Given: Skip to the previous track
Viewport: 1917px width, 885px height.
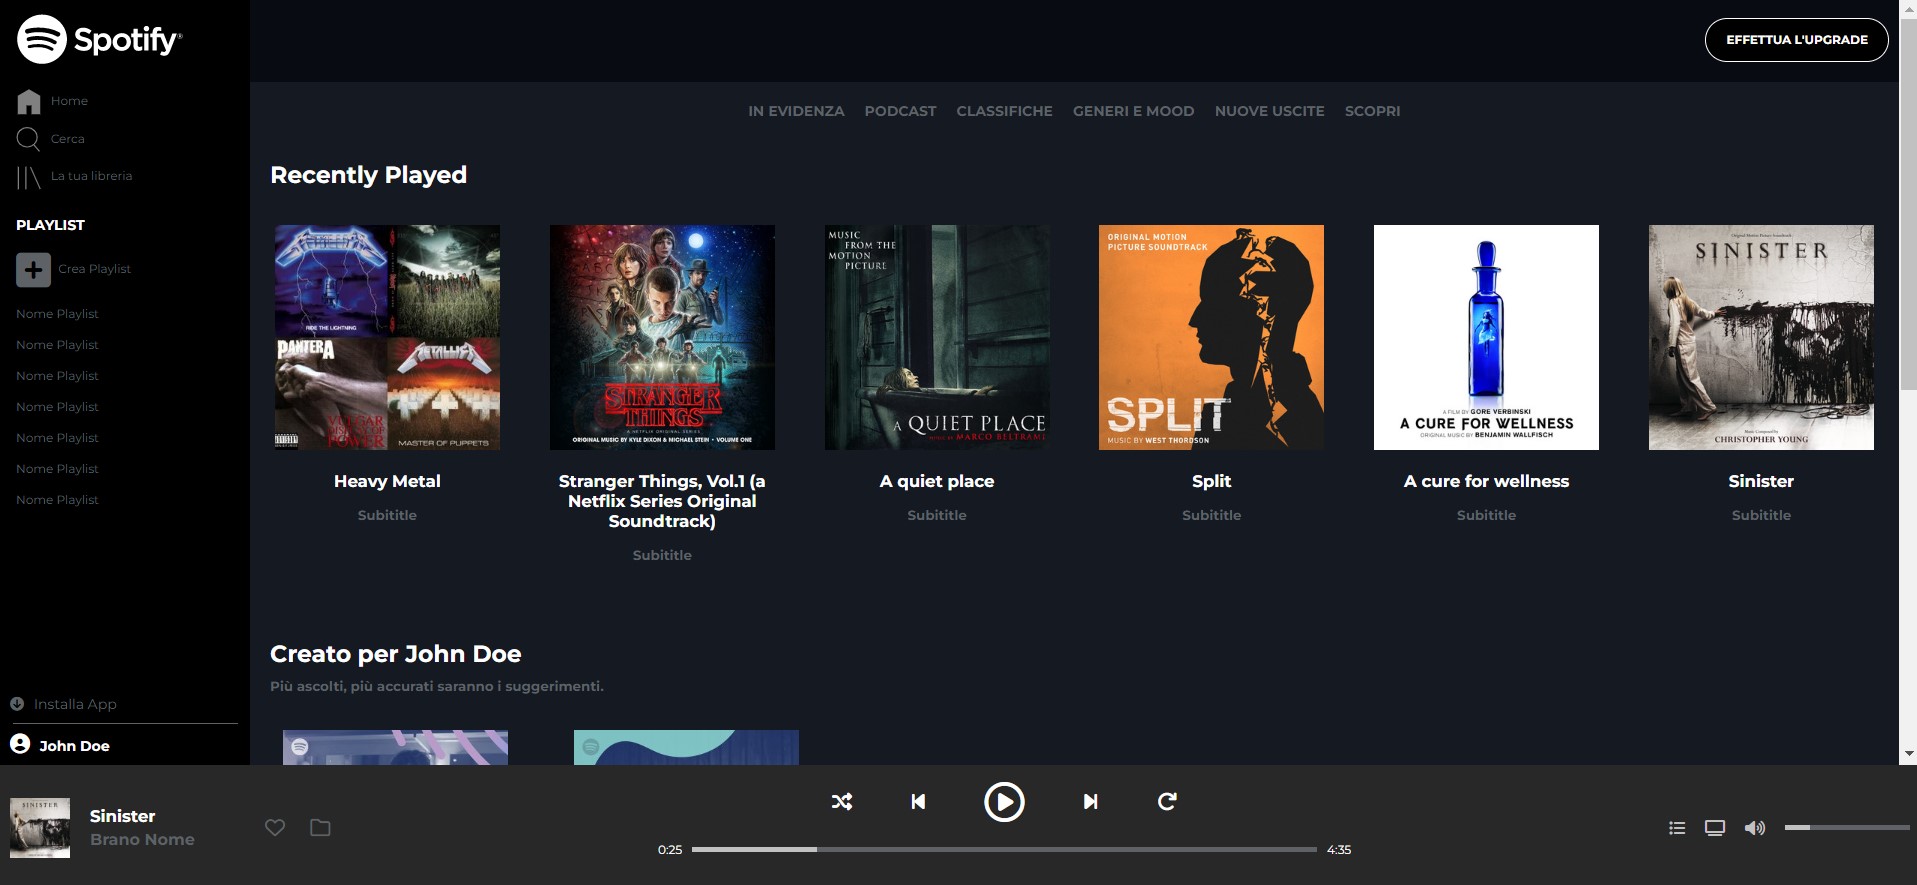Looking at the screenshot, I should (x=918, y=802).
